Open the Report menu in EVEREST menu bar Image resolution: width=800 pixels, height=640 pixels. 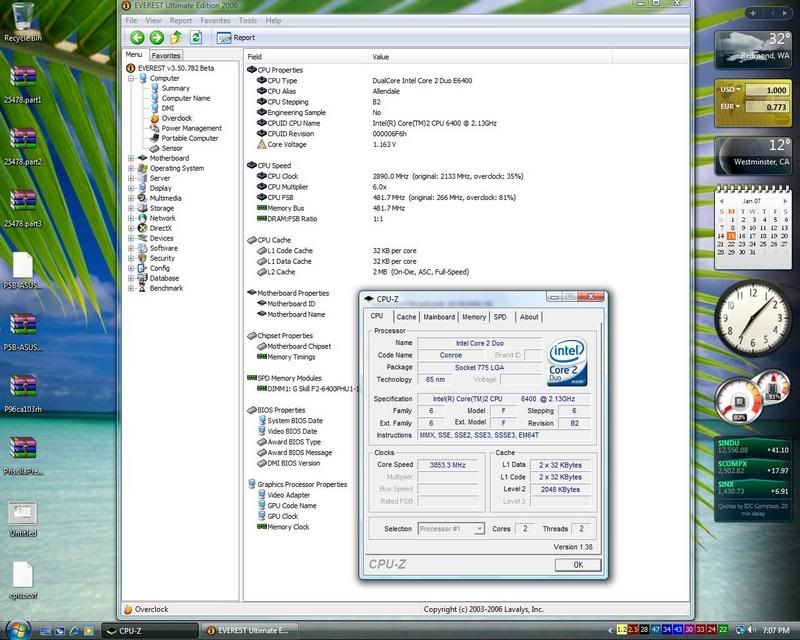click(181, 20)
